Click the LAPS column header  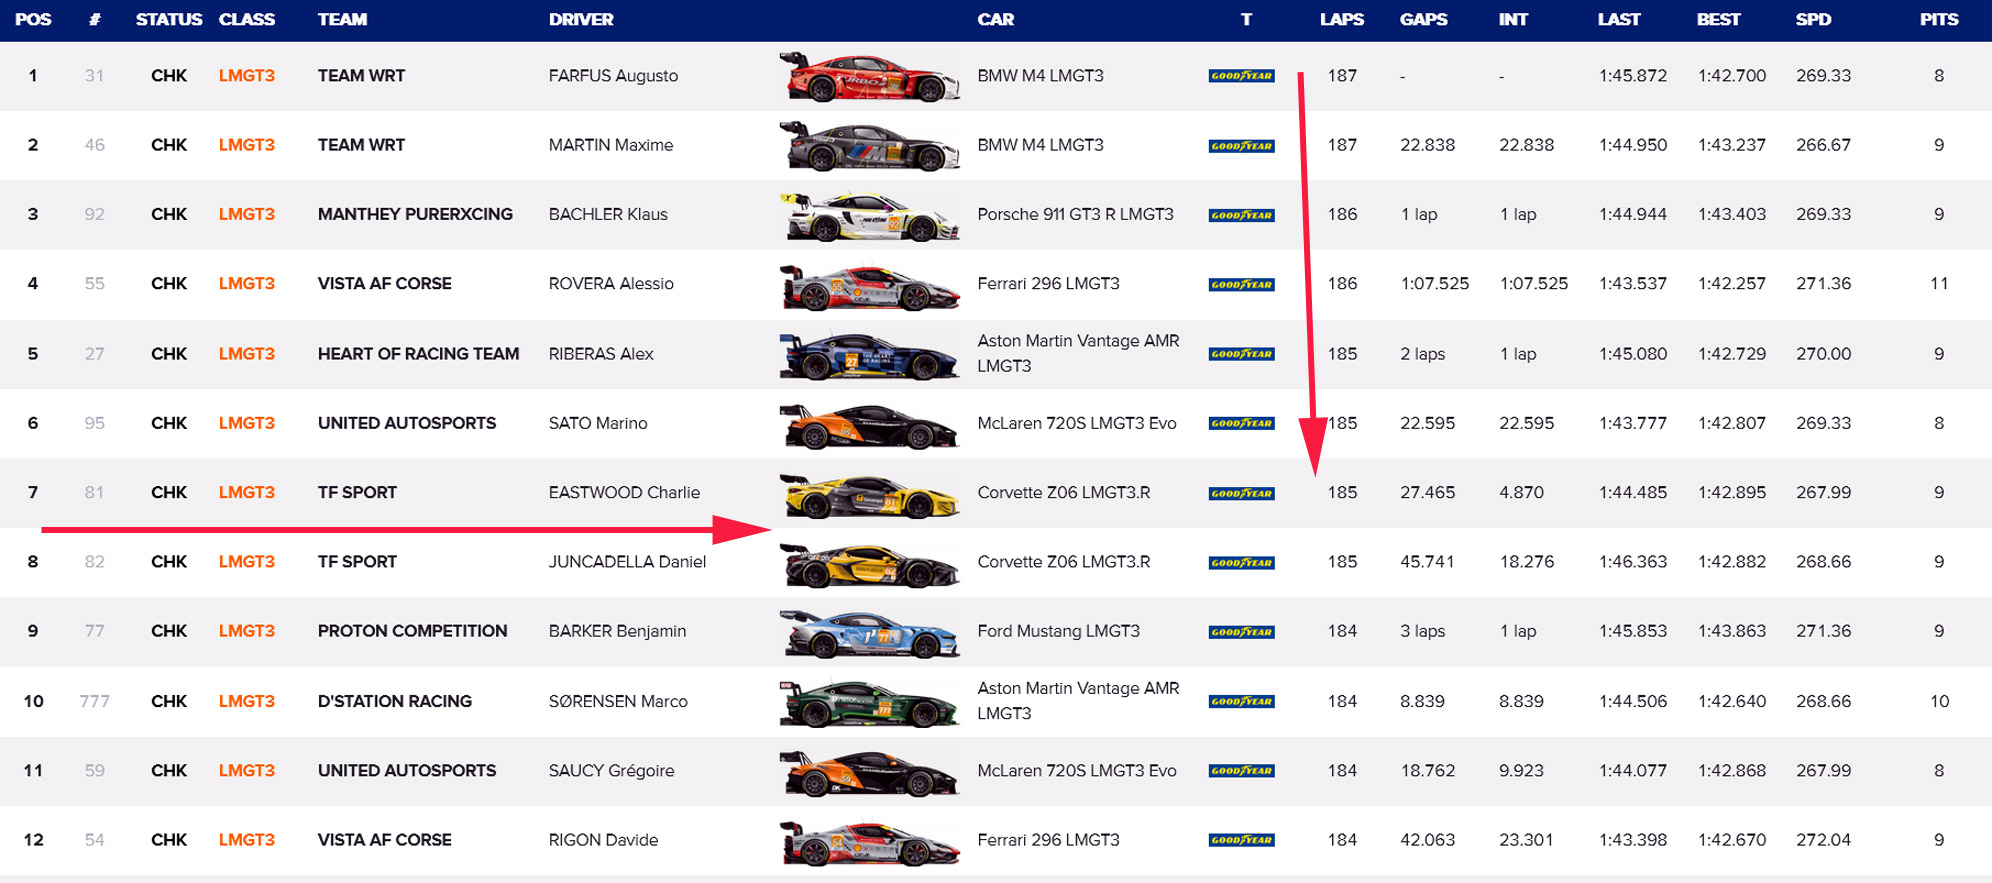pos(1342,19)
